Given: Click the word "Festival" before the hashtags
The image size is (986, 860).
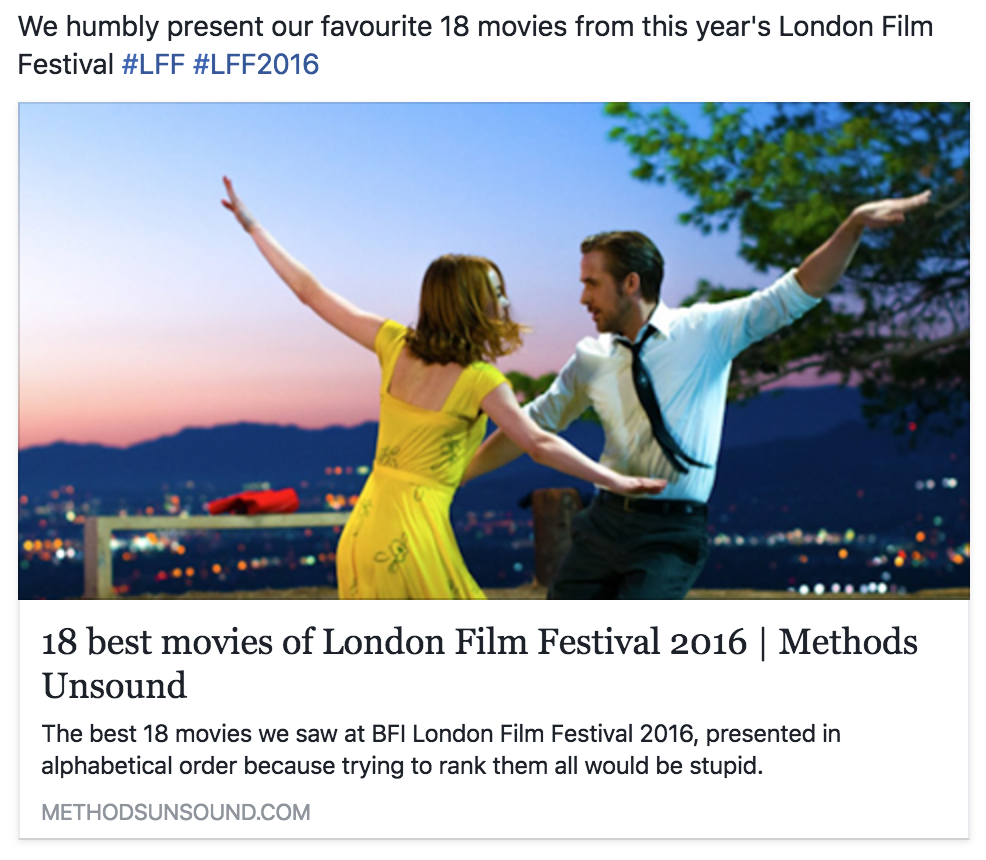Looking at the screenshot, I should pos(65,66).
